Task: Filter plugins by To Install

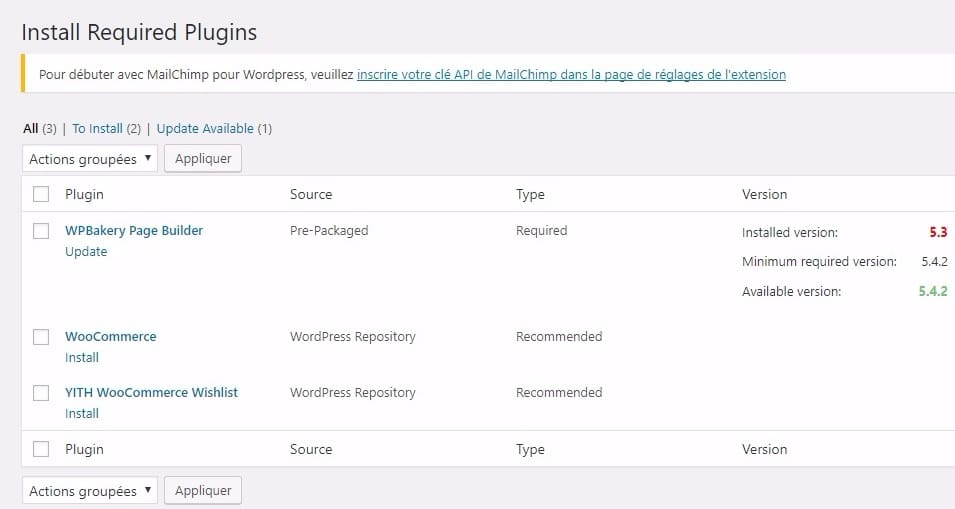Action: pyautogui.click(x=97, y=128)
